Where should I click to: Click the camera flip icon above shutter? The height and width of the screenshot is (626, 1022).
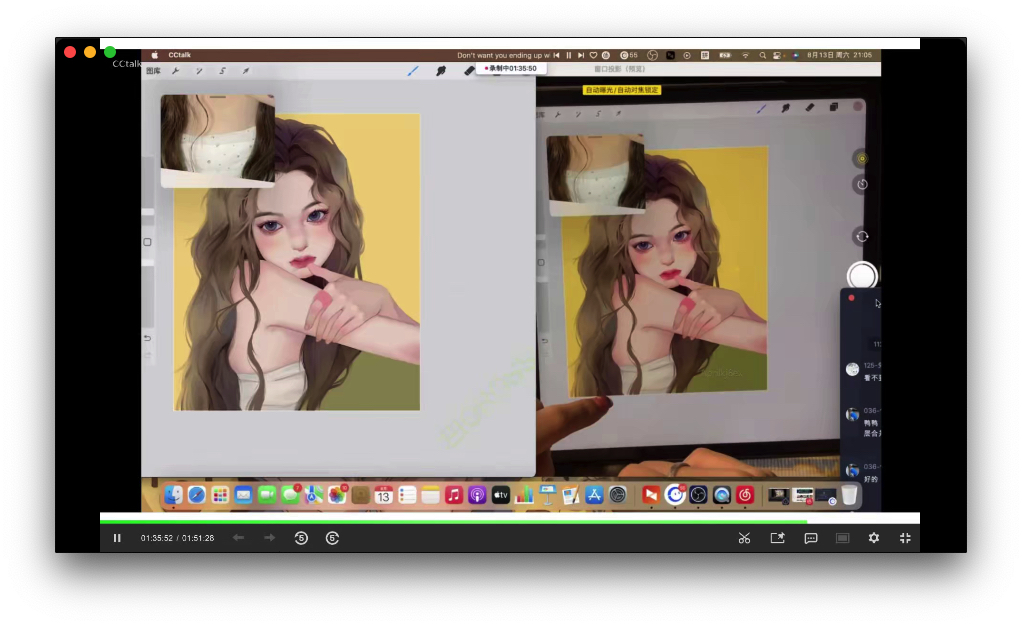[862, 237]
